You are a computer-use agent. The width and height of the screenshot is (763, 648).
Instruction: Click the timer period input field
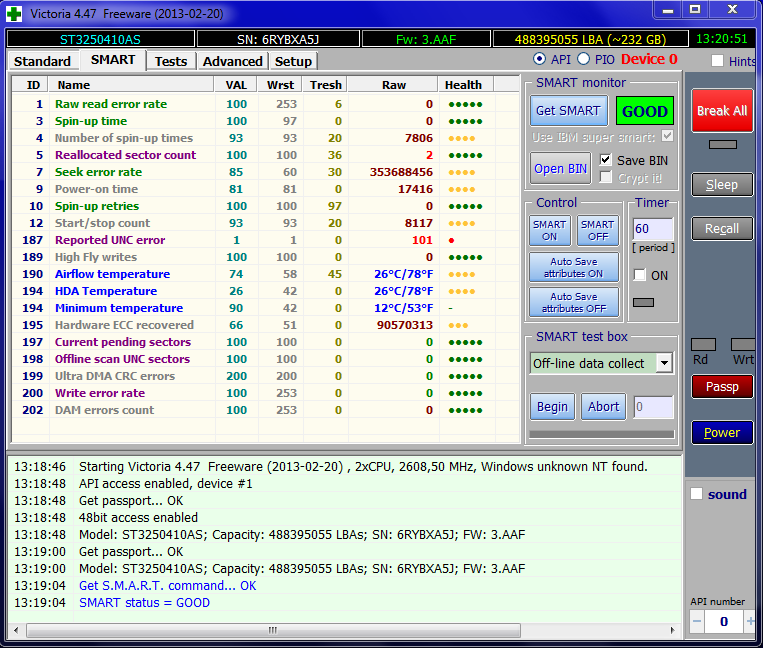(652, 229)
